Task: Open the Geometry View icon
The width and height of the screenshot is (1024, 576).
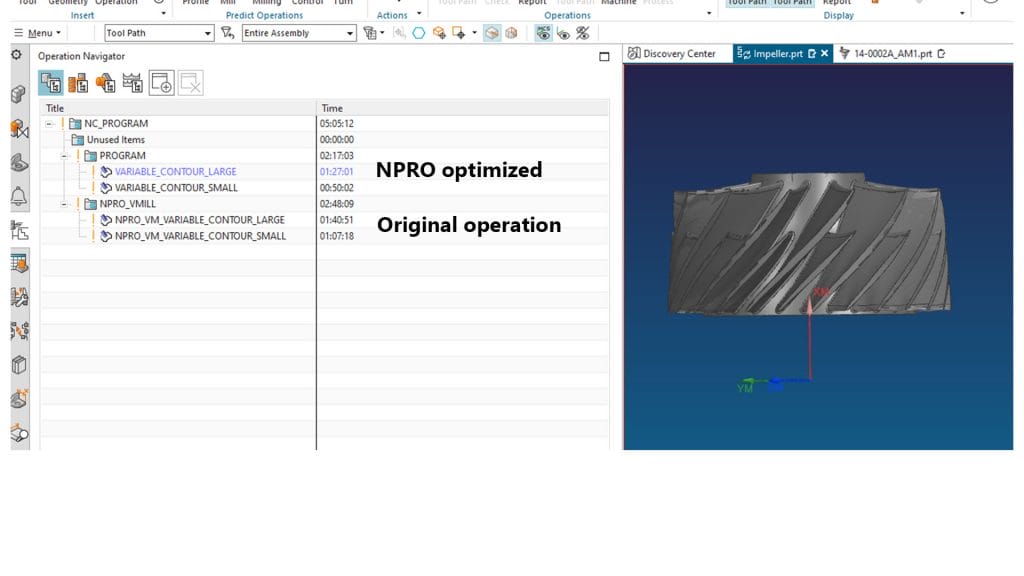Action: point(106,84)
